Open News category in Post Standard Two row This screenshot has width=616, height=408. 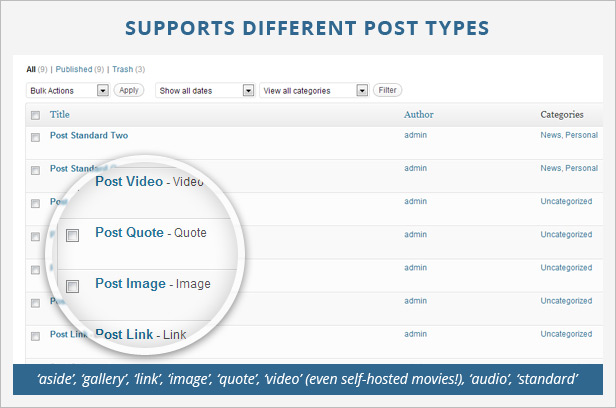(x=551, y=135)
